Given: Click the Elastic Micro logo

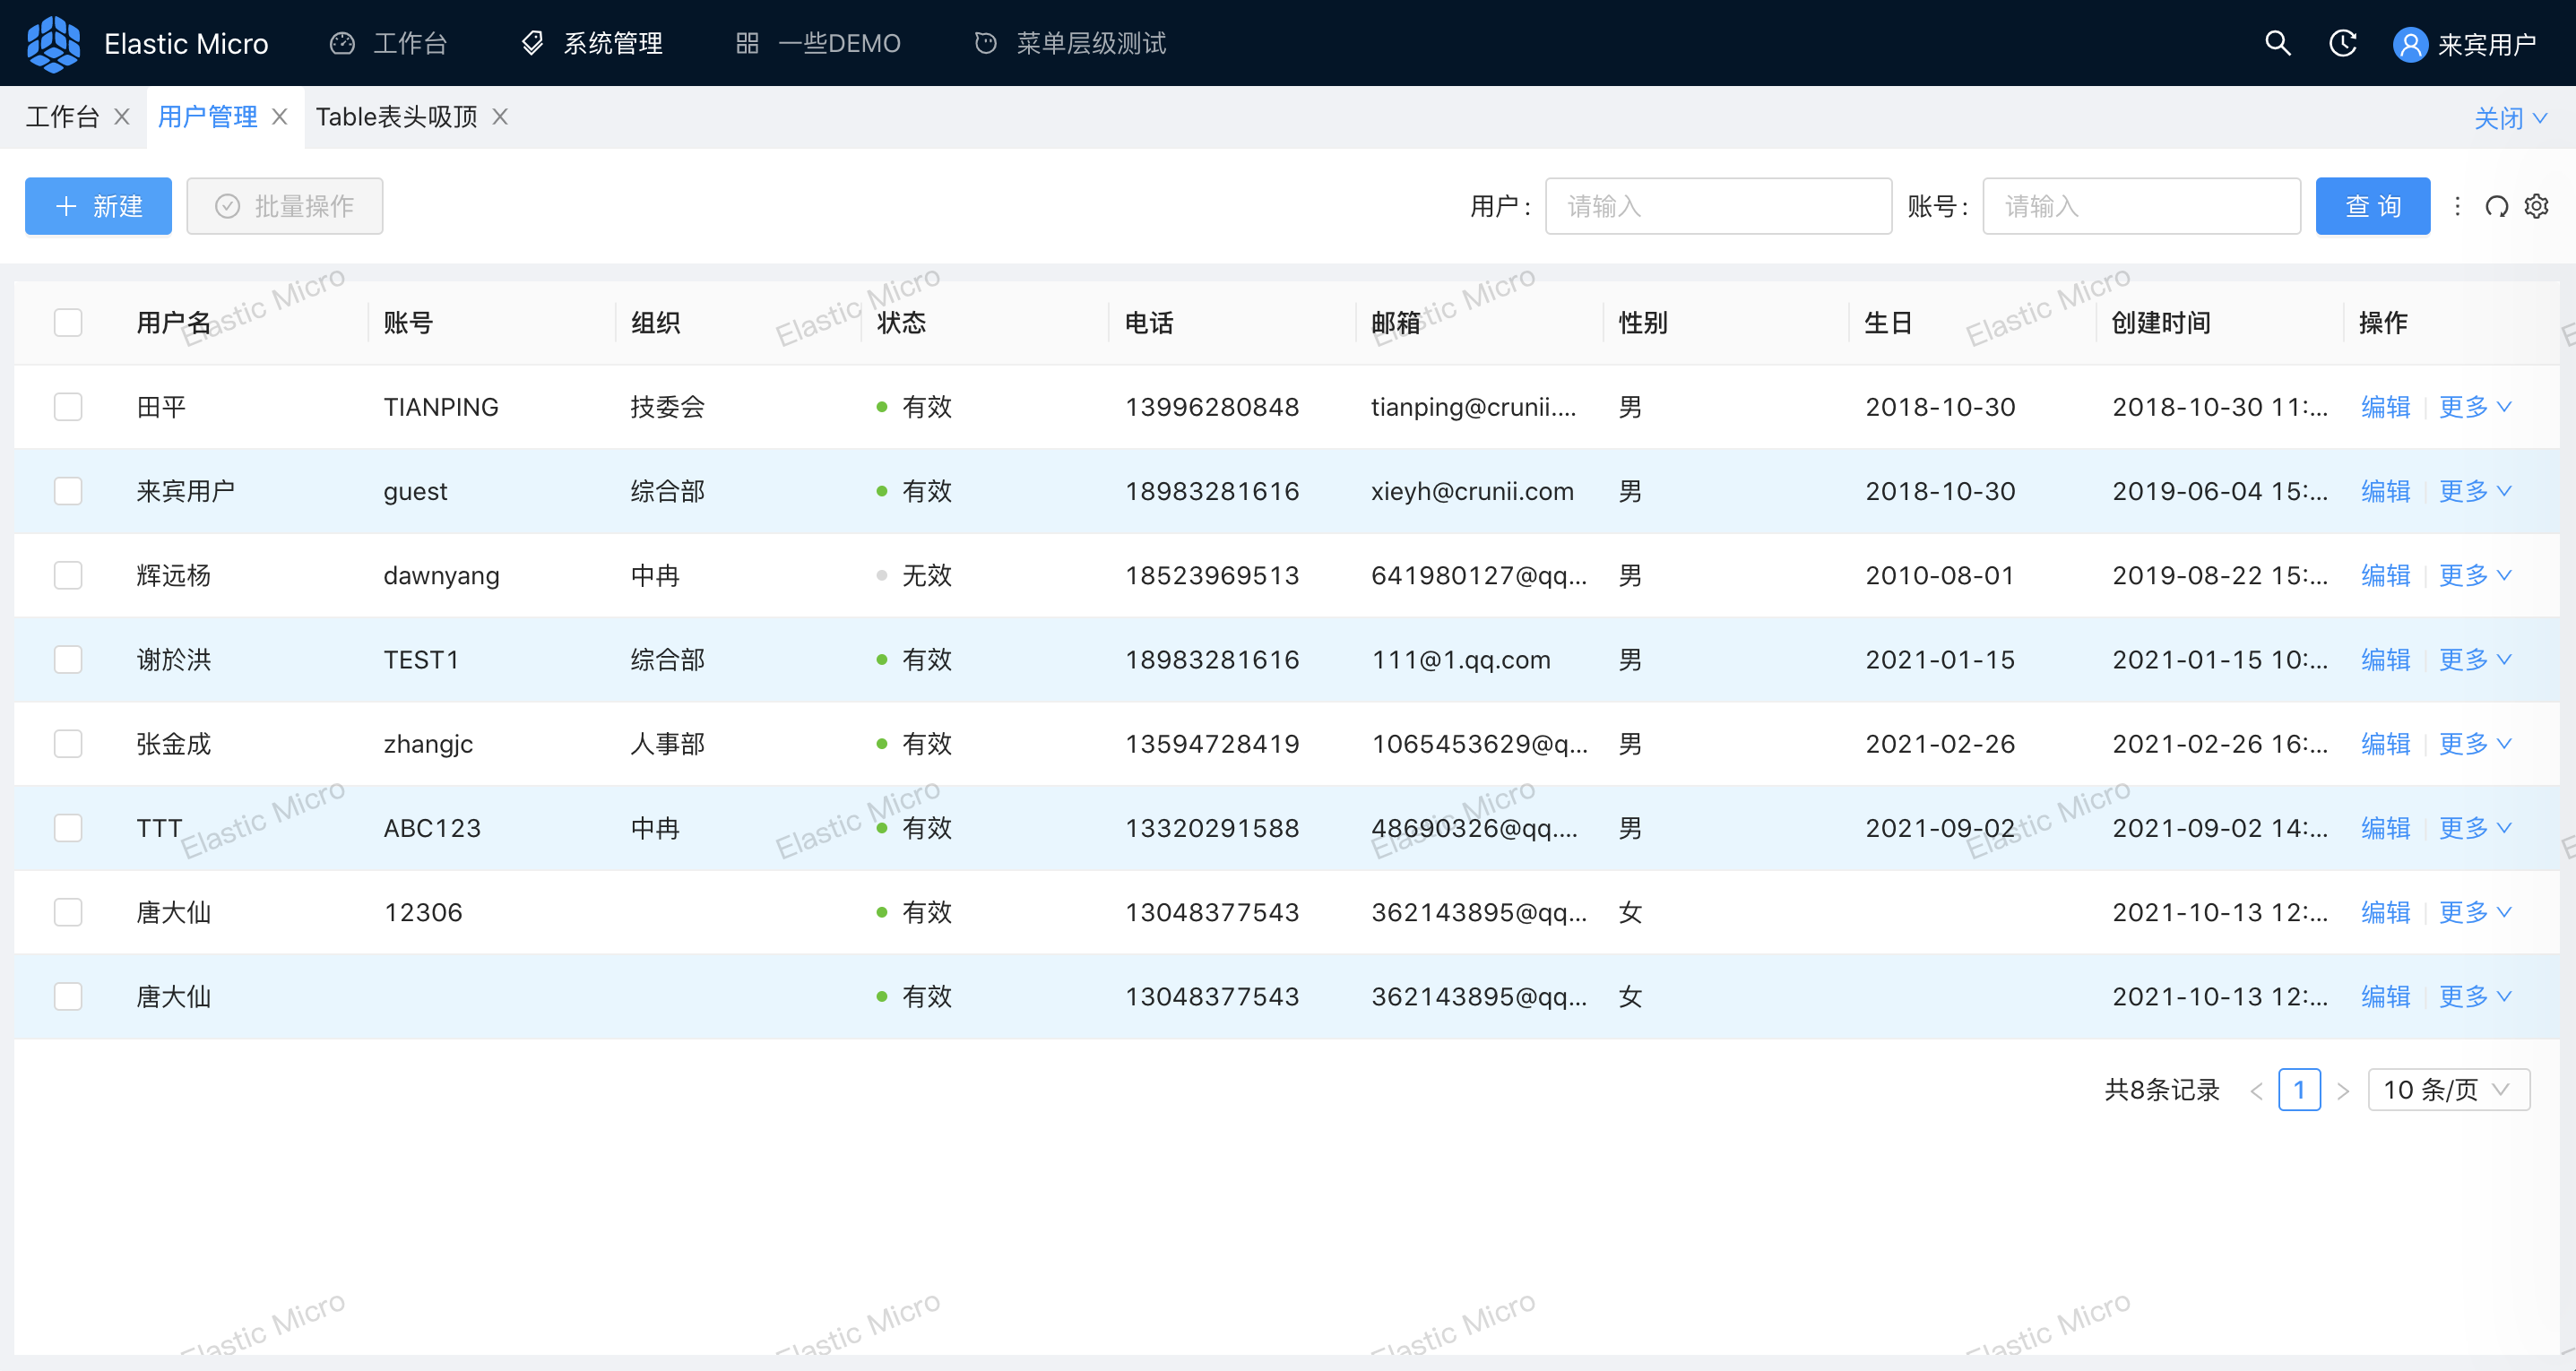Looking at the screenshot, I should point(54,43).
